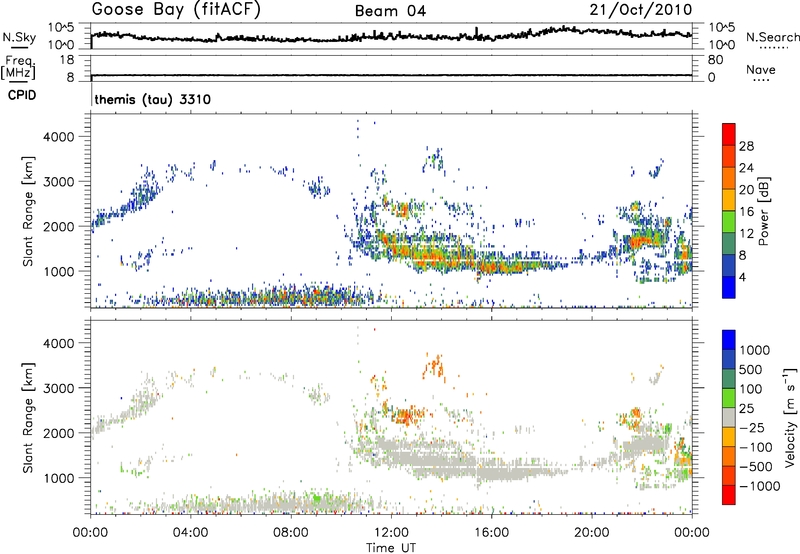
Task: Click the '04:00' time axis tick label
Action: tap(190, 533)
